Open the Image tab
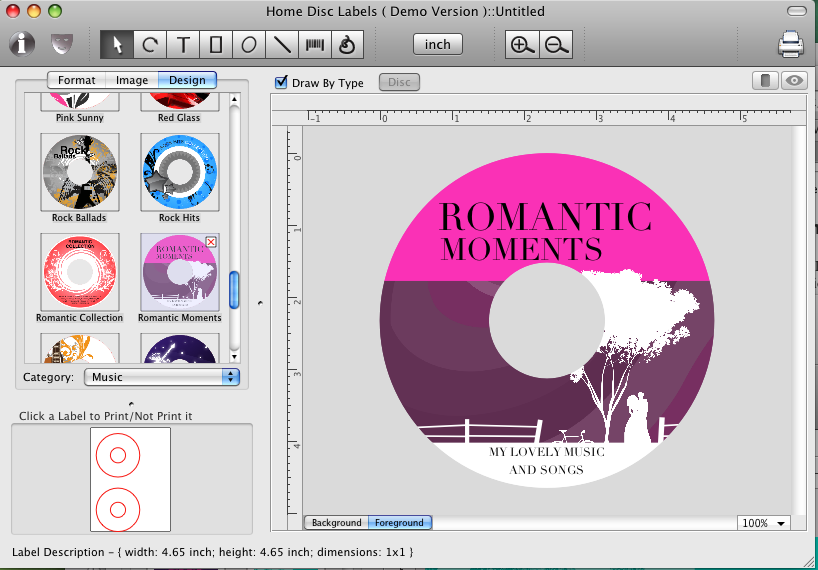 132,80
